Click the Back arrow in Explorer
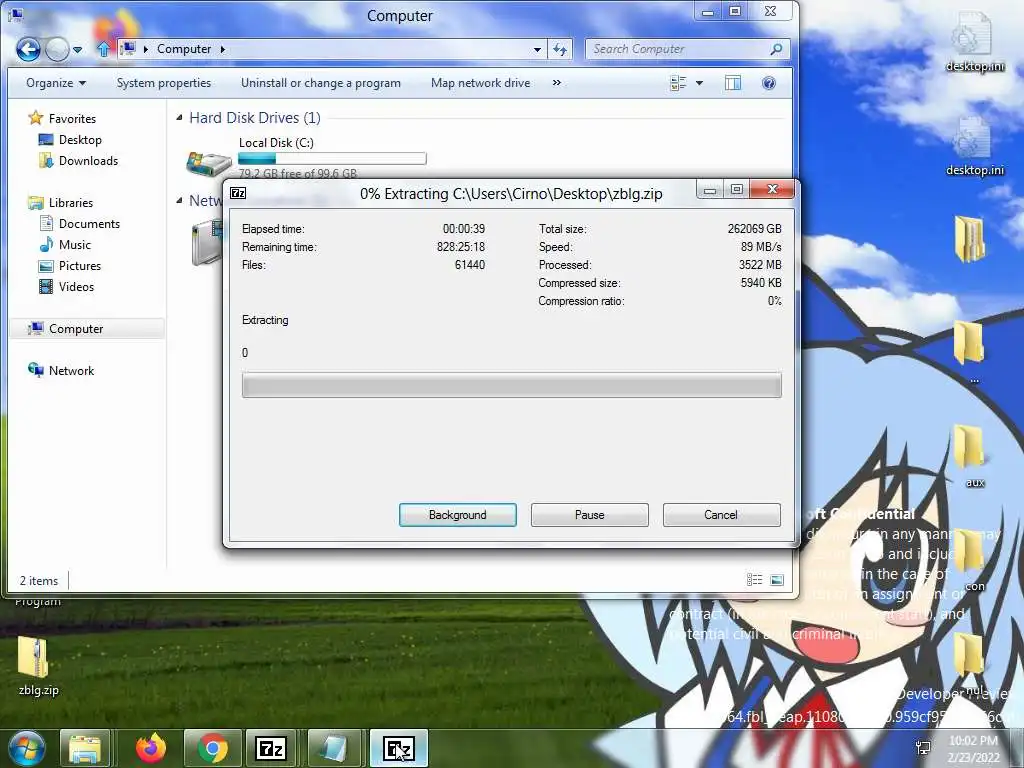Screen dimensions: 1024x768 28,49
